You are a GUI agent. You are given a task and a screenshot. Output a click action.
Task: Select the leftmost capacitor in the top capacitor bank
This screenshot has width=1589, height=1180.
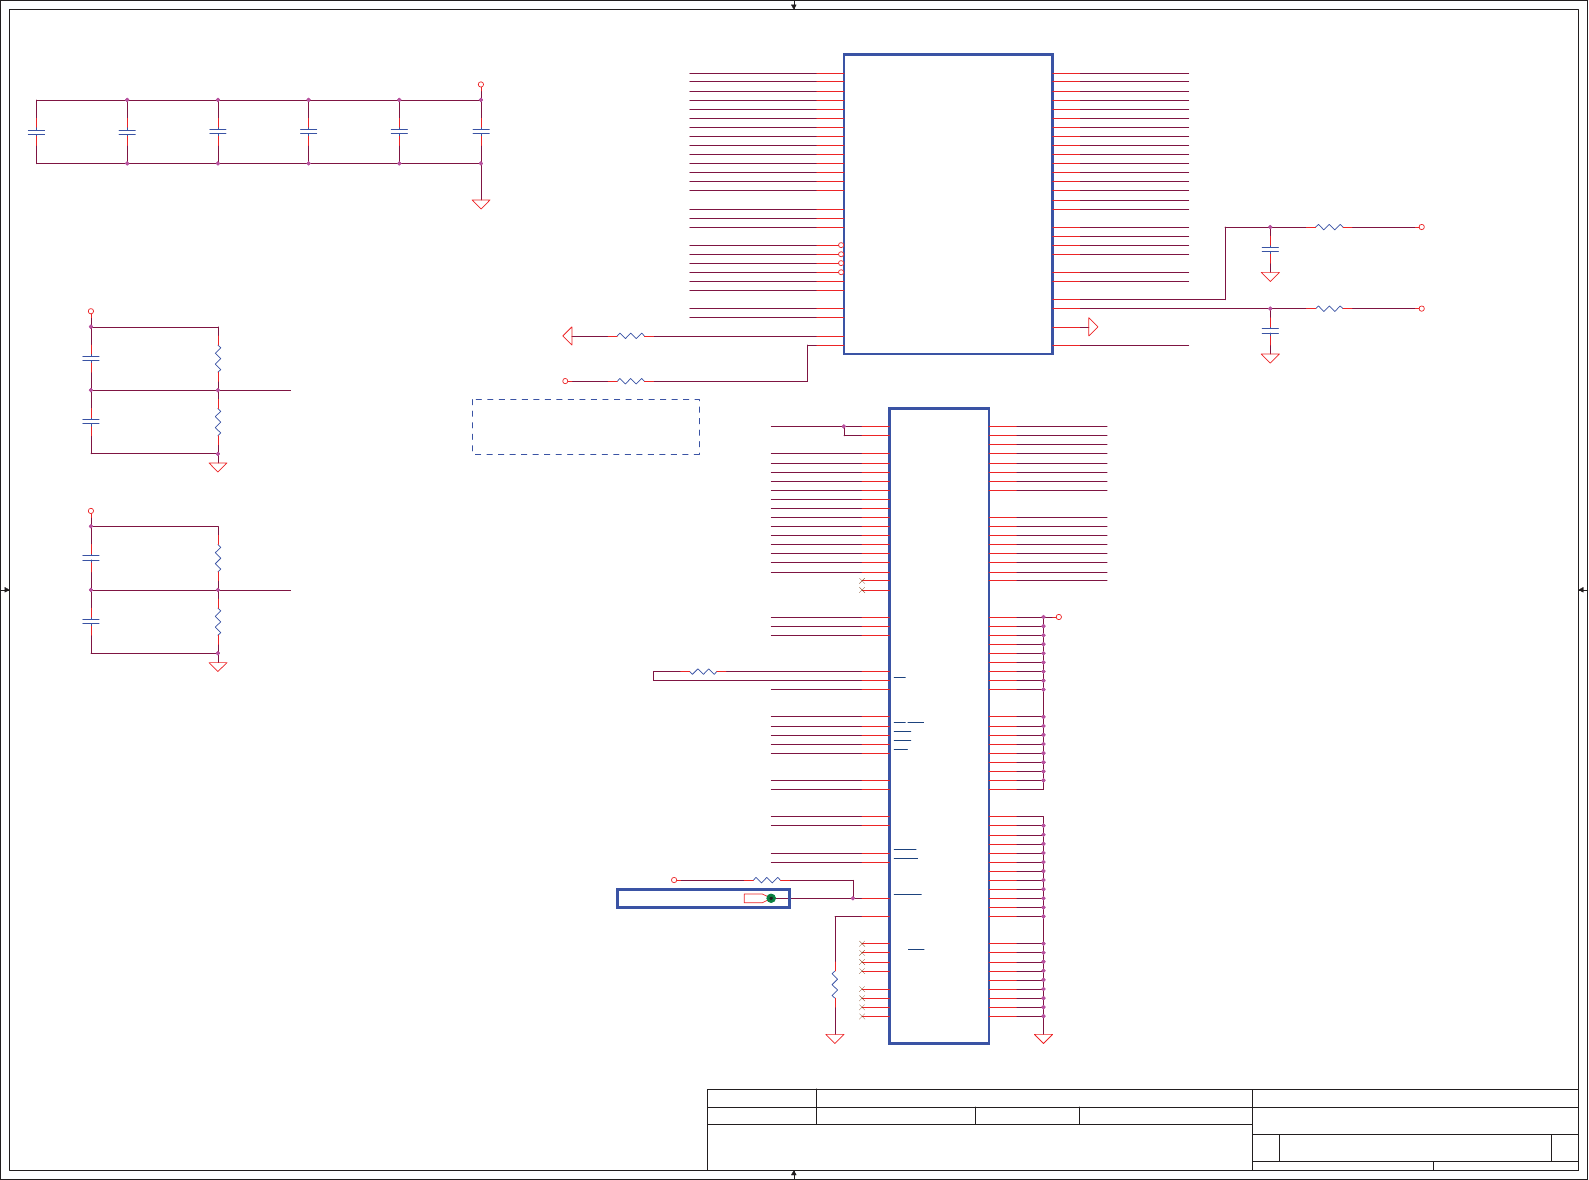point(37,131)
